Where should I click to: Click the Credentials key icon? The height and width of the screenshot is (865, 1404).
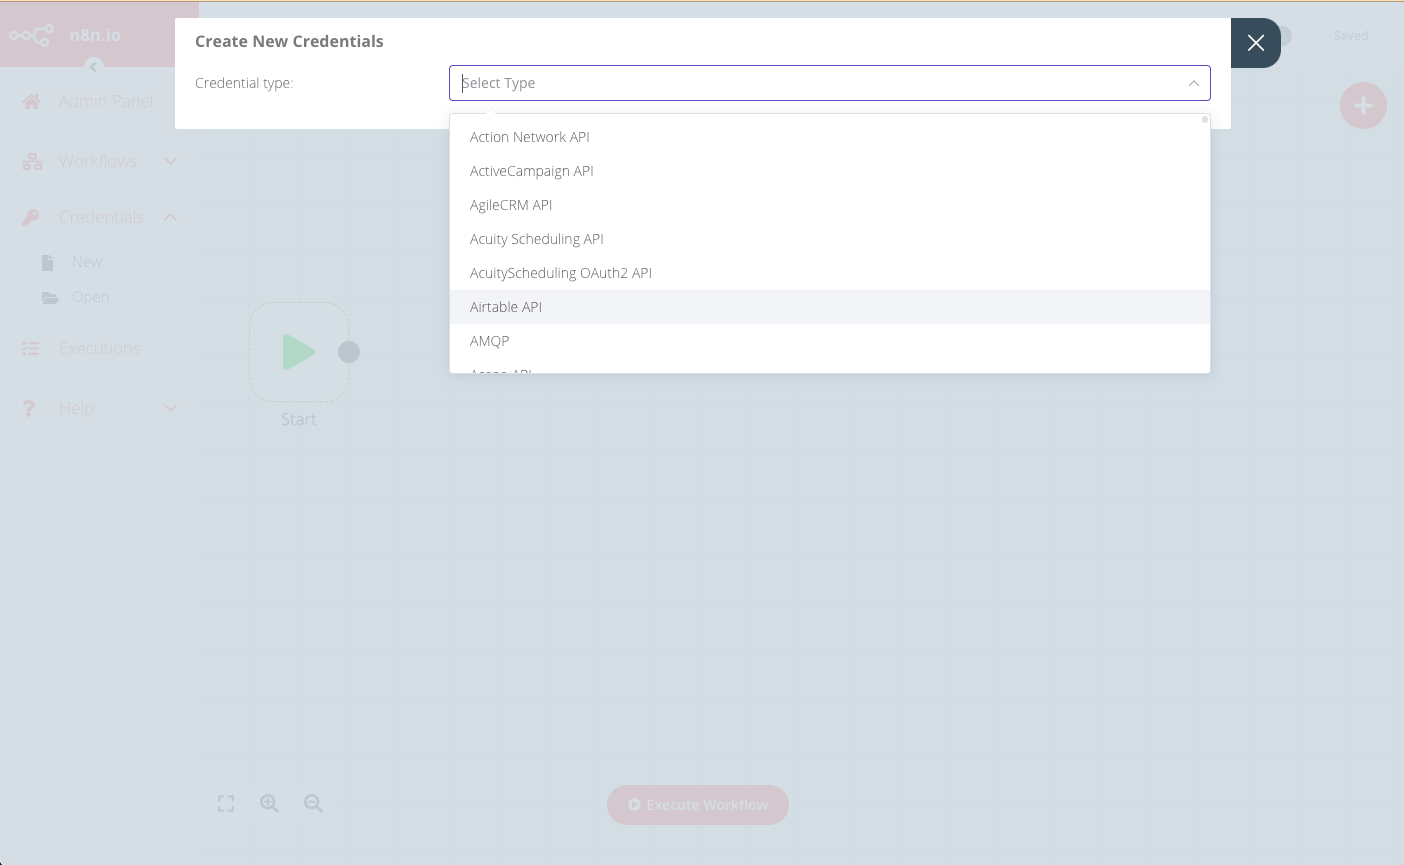[x=29, y=216]
